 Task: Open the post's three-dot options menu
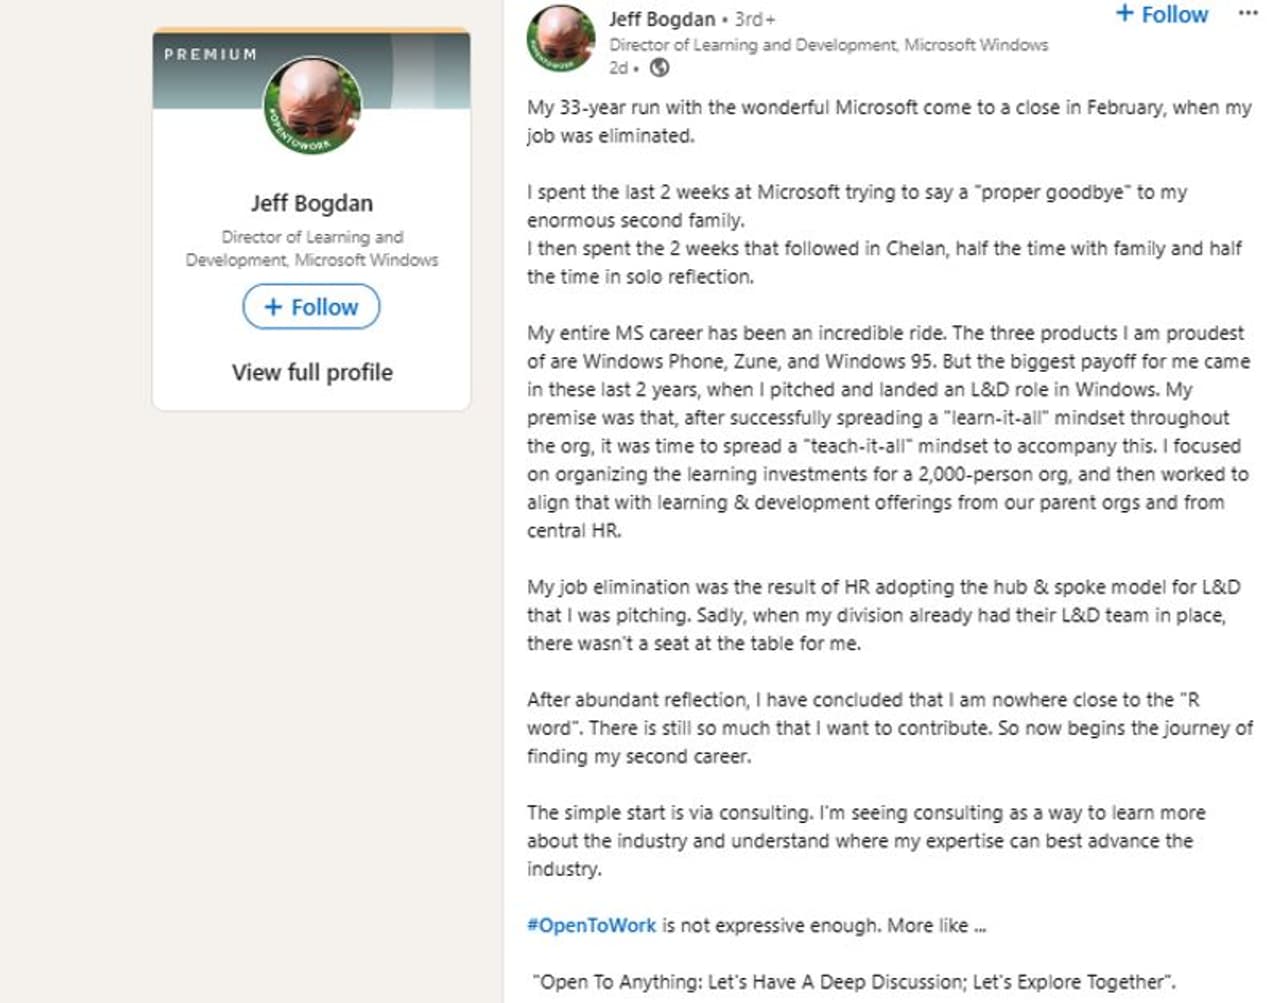click(x=1247, y=14)
